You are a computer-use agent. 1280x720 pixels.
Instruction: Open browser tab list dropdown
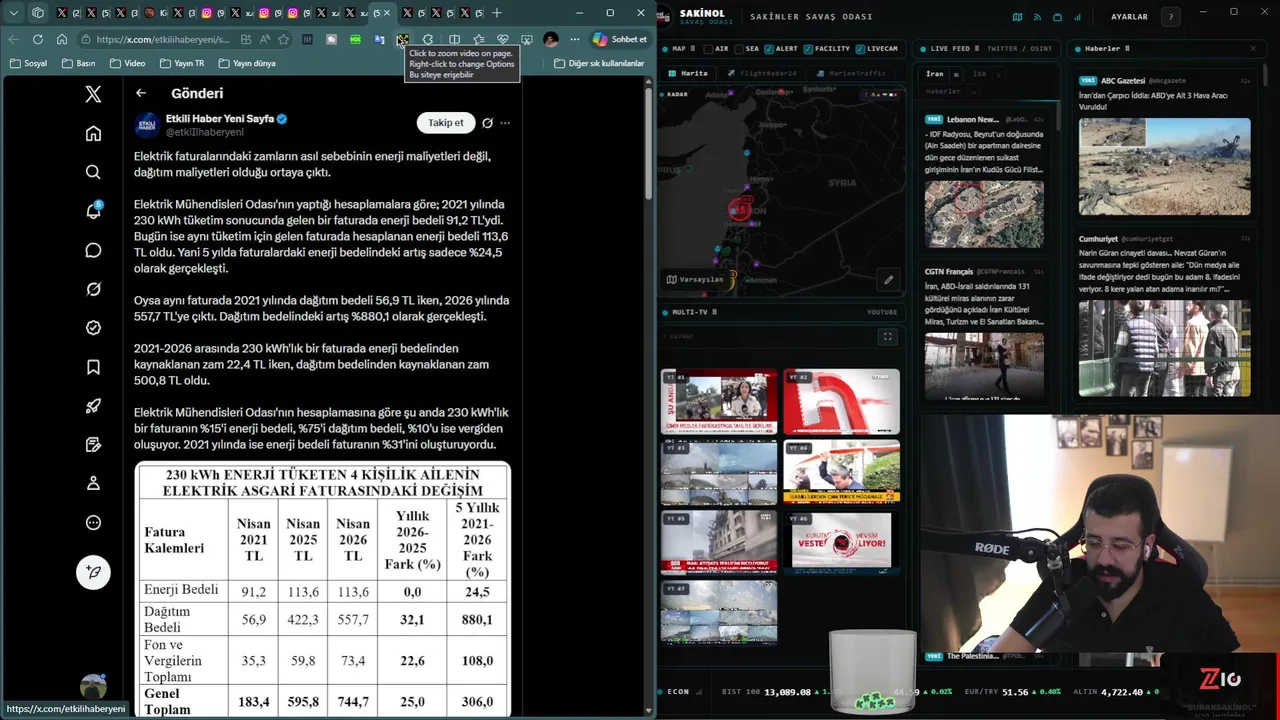13,13
